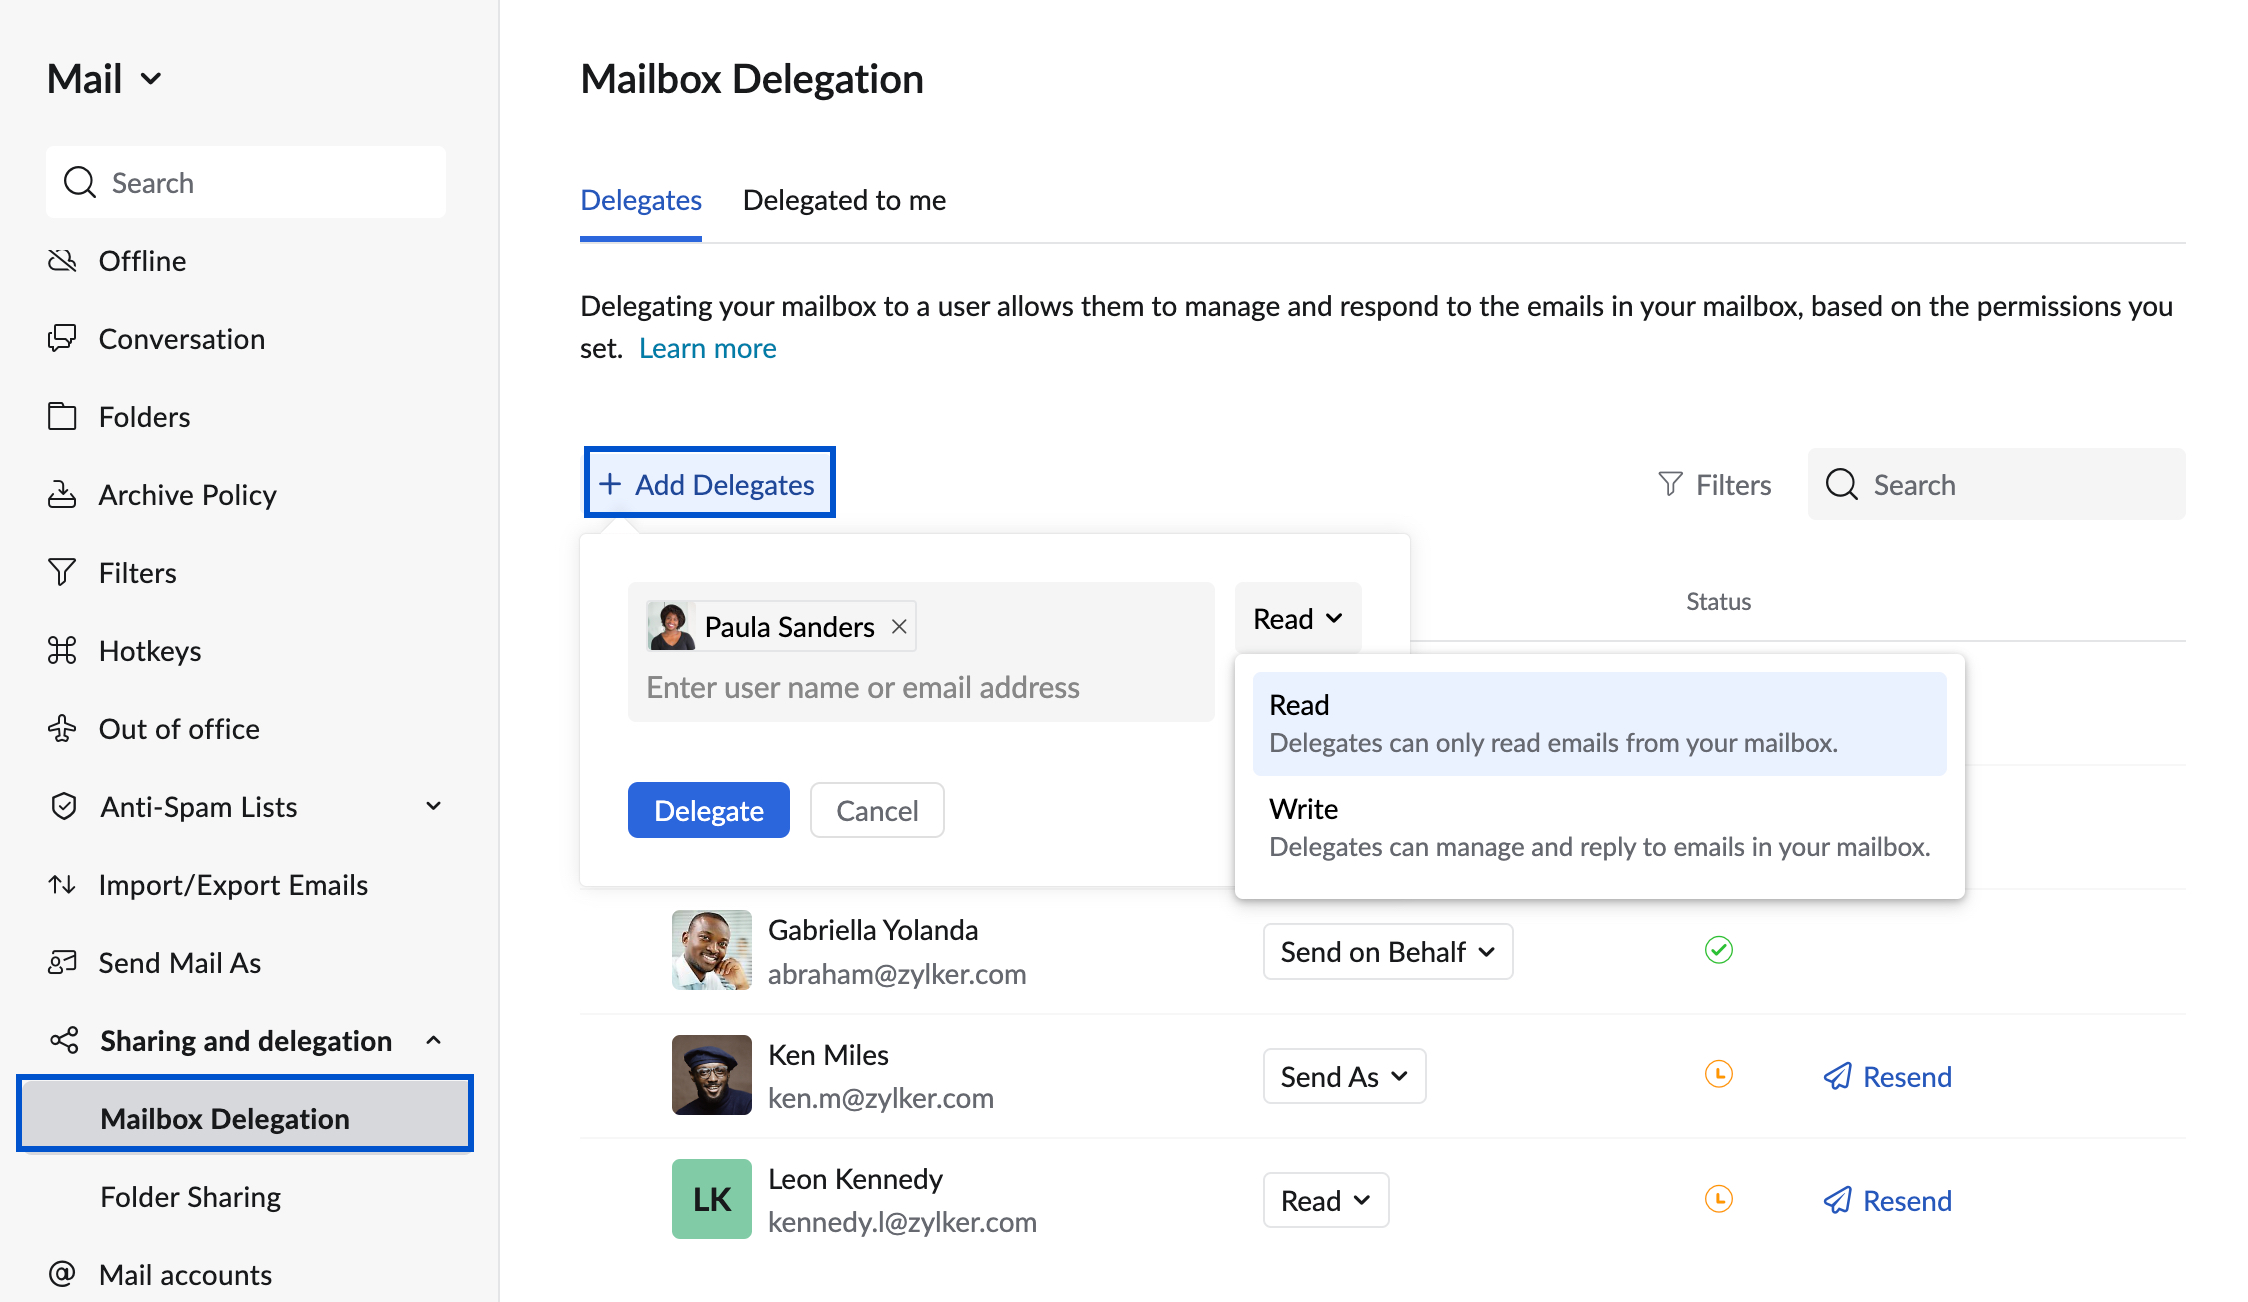Screen dimensions: 2248x1302
Task: Select the Archive Policy icon
Action: (63, 494)
